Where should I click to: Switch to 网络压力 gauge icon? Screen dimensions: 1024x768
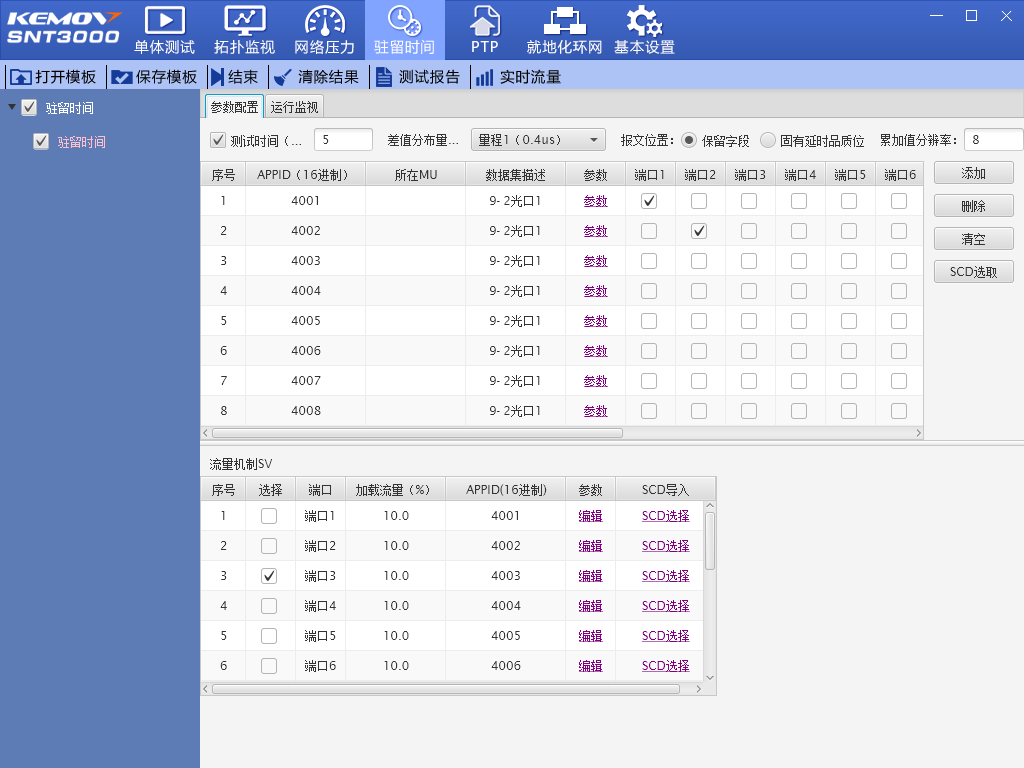pos(324,21)
